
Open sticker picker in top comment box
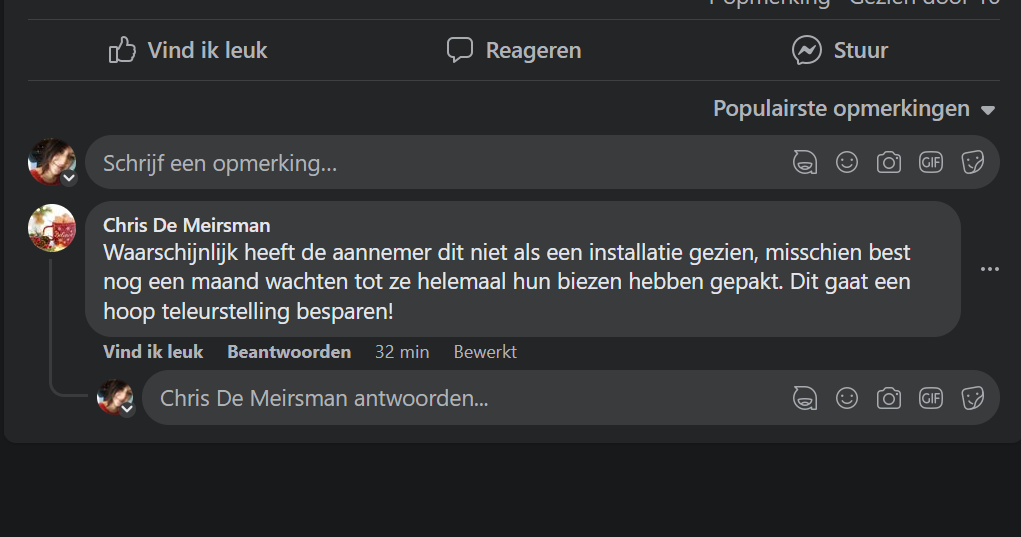tap(972, 162)
